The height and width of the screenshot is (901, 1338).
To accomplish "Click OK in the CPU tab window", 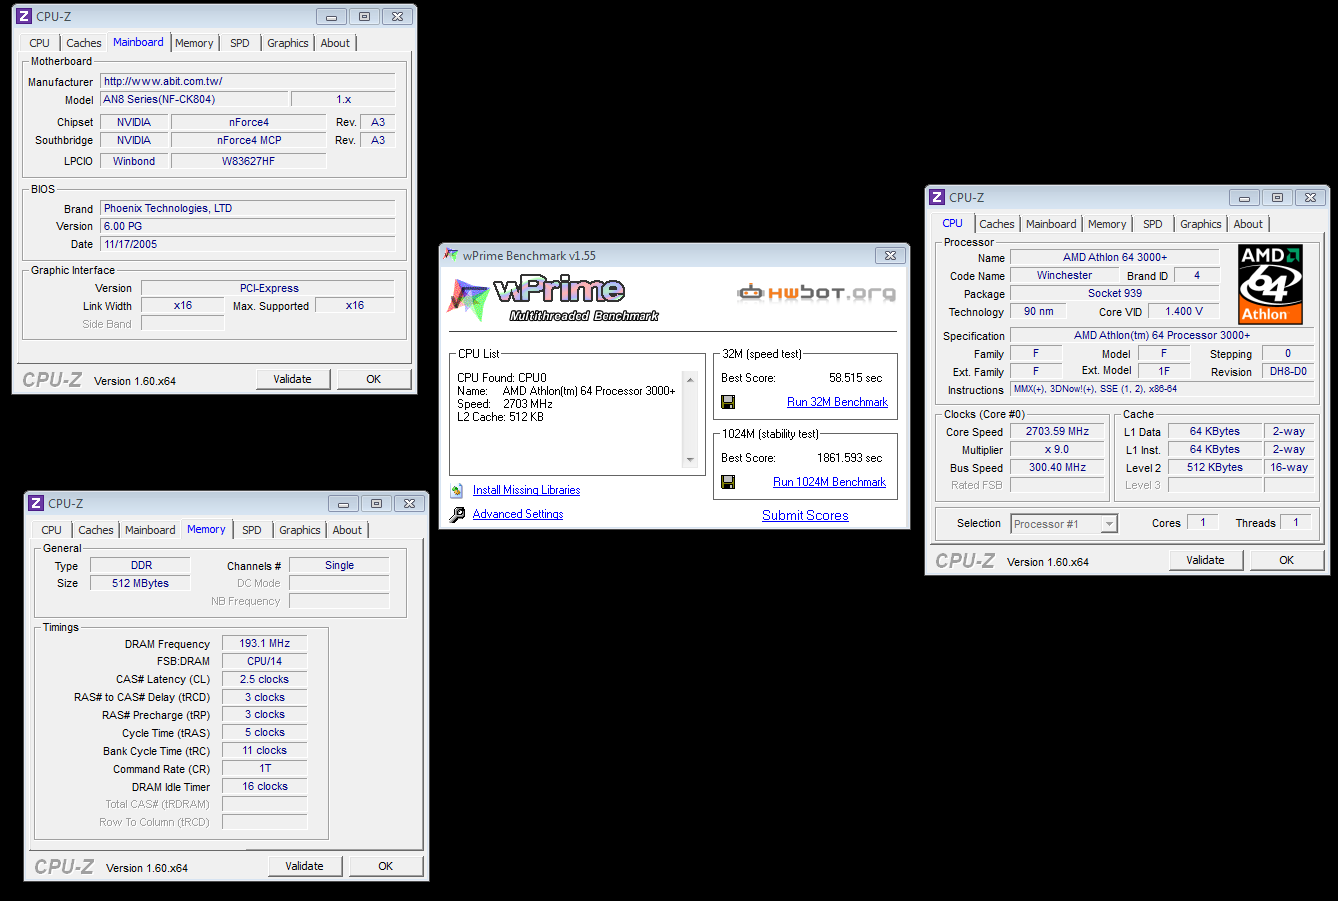I will pos(1287,560).
